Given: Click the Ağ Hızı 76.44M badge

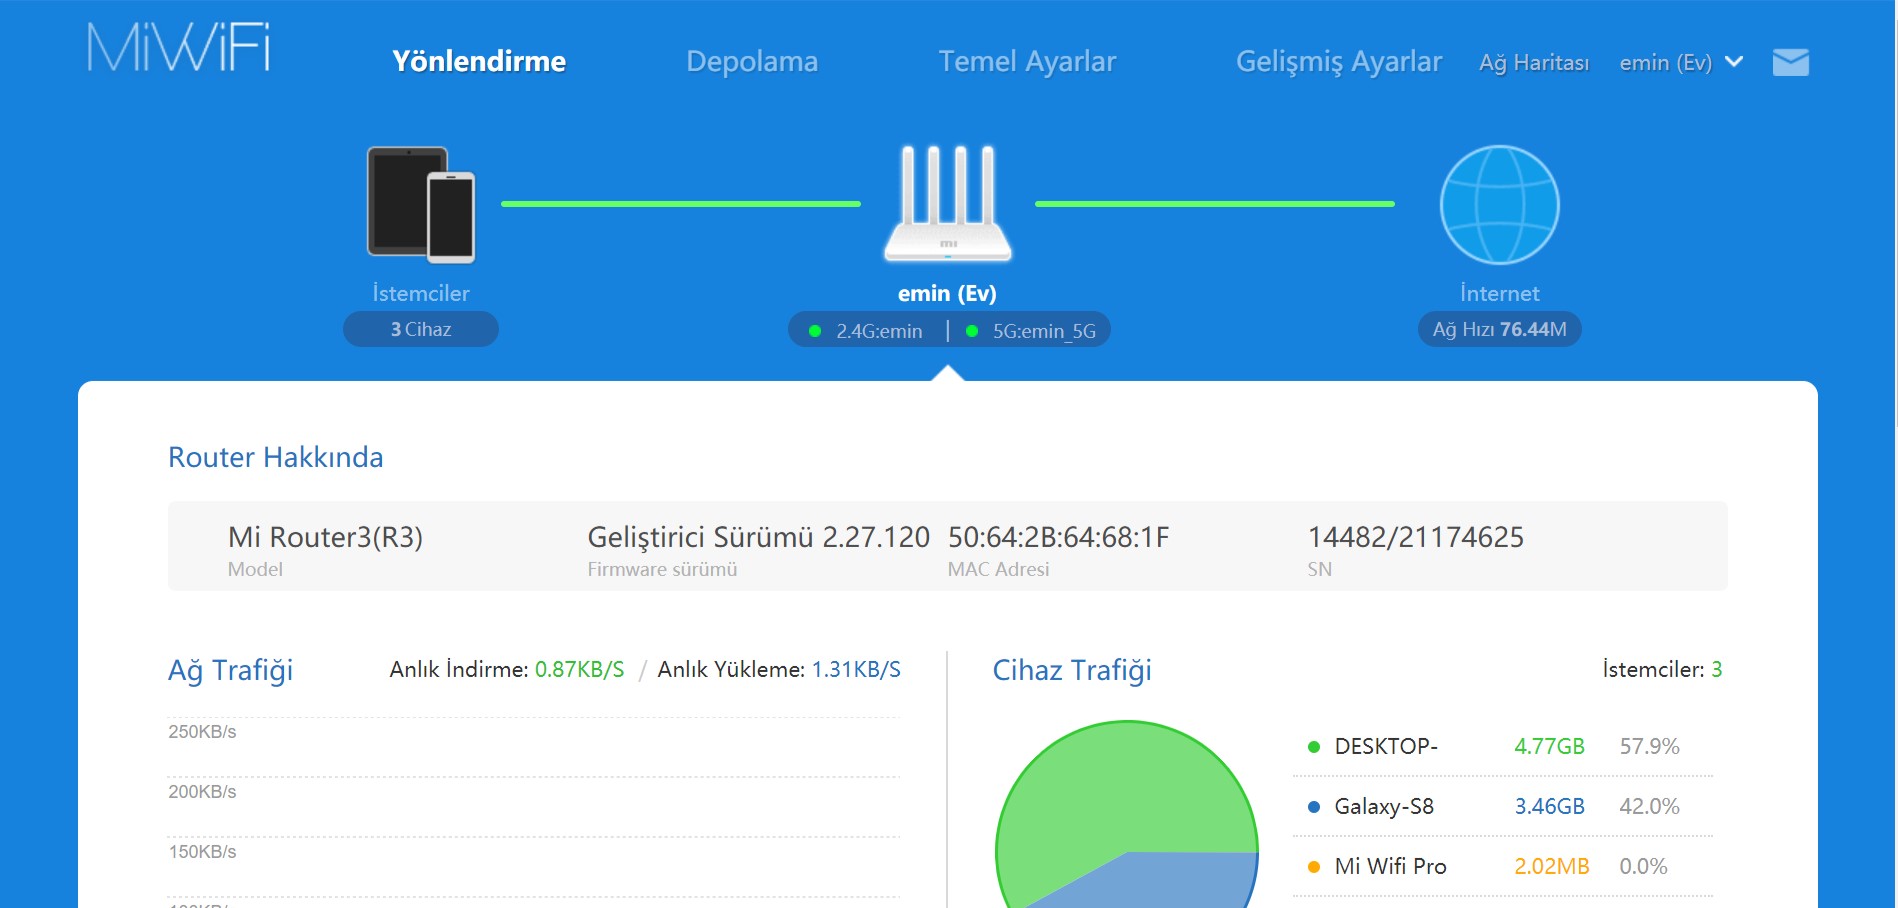Looking at the screenshot, I should click(x=1499, y=329).
